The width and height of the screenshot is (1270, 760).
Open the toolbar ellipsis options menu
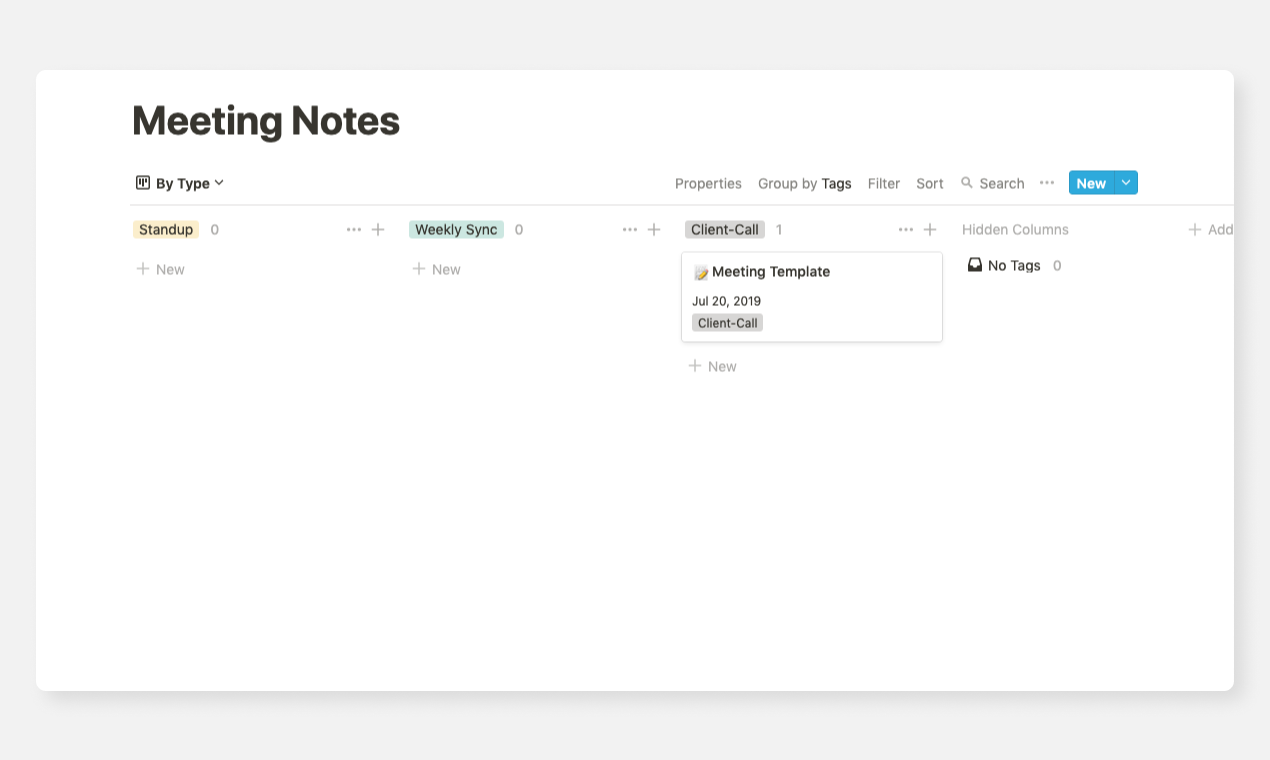[x=1047, y=183]
